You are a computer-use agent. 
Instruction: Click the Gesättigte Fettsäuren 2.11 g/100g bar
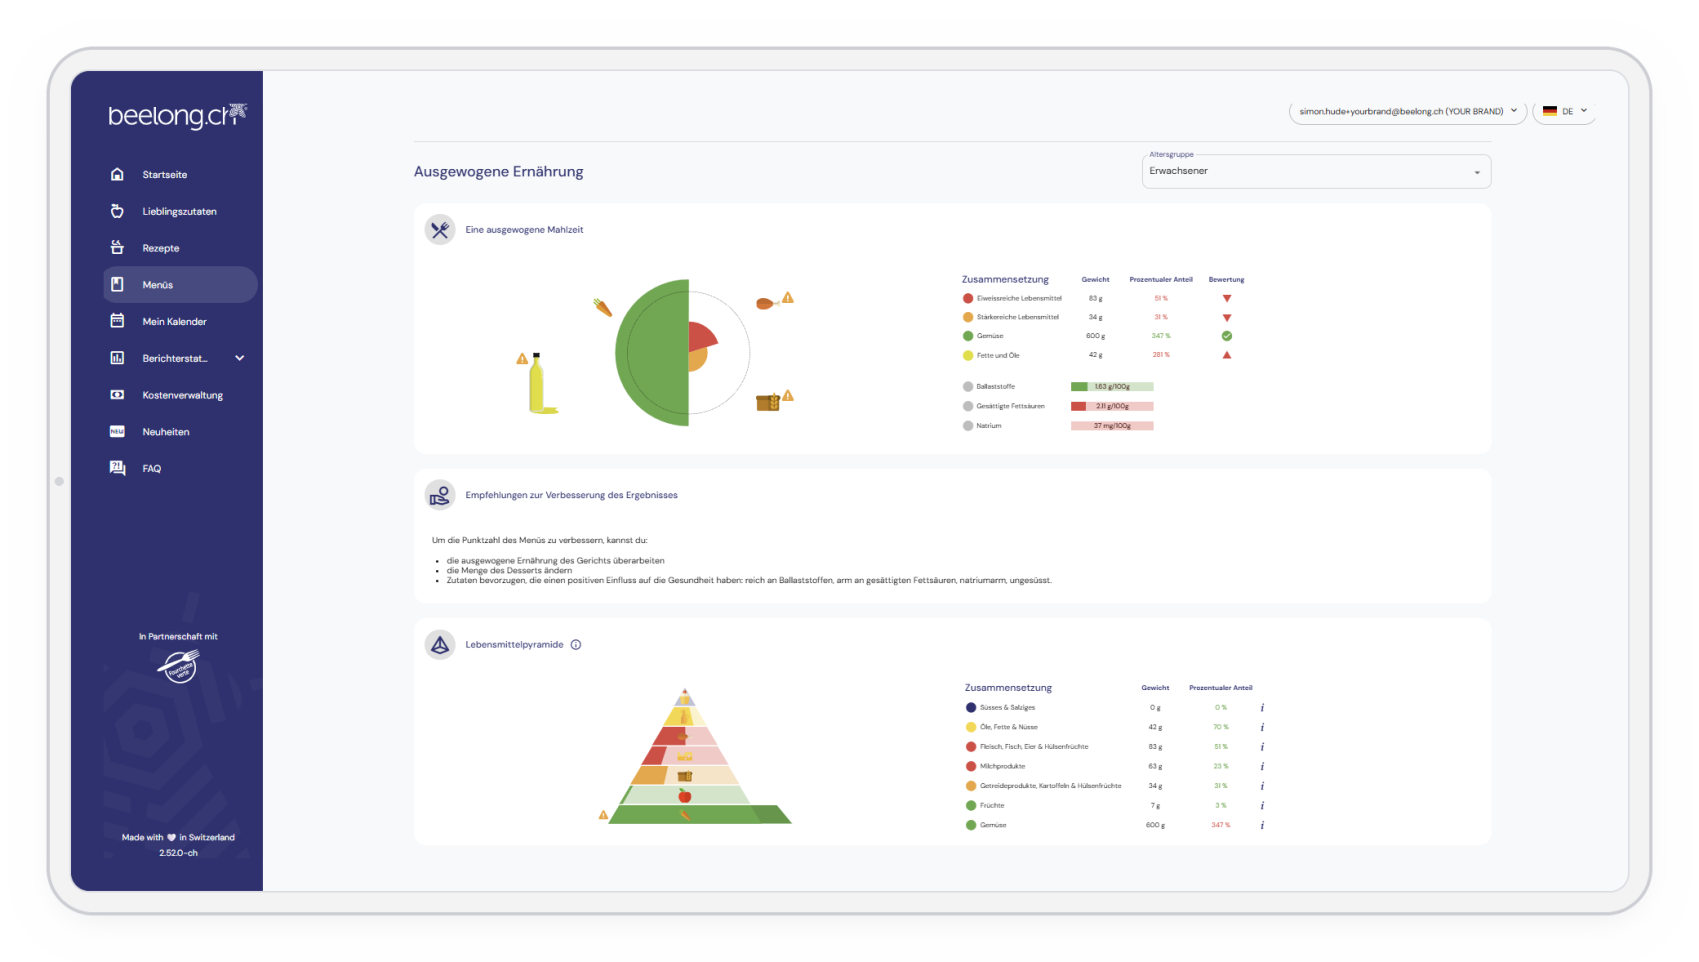tap(1112, 406)
